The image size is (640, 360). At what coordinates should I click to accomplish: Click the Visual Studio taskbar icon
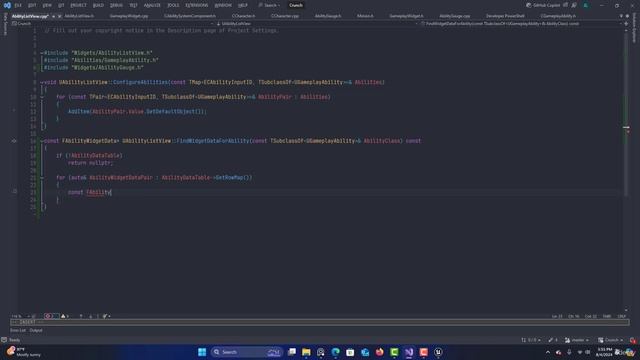point(409,352)
